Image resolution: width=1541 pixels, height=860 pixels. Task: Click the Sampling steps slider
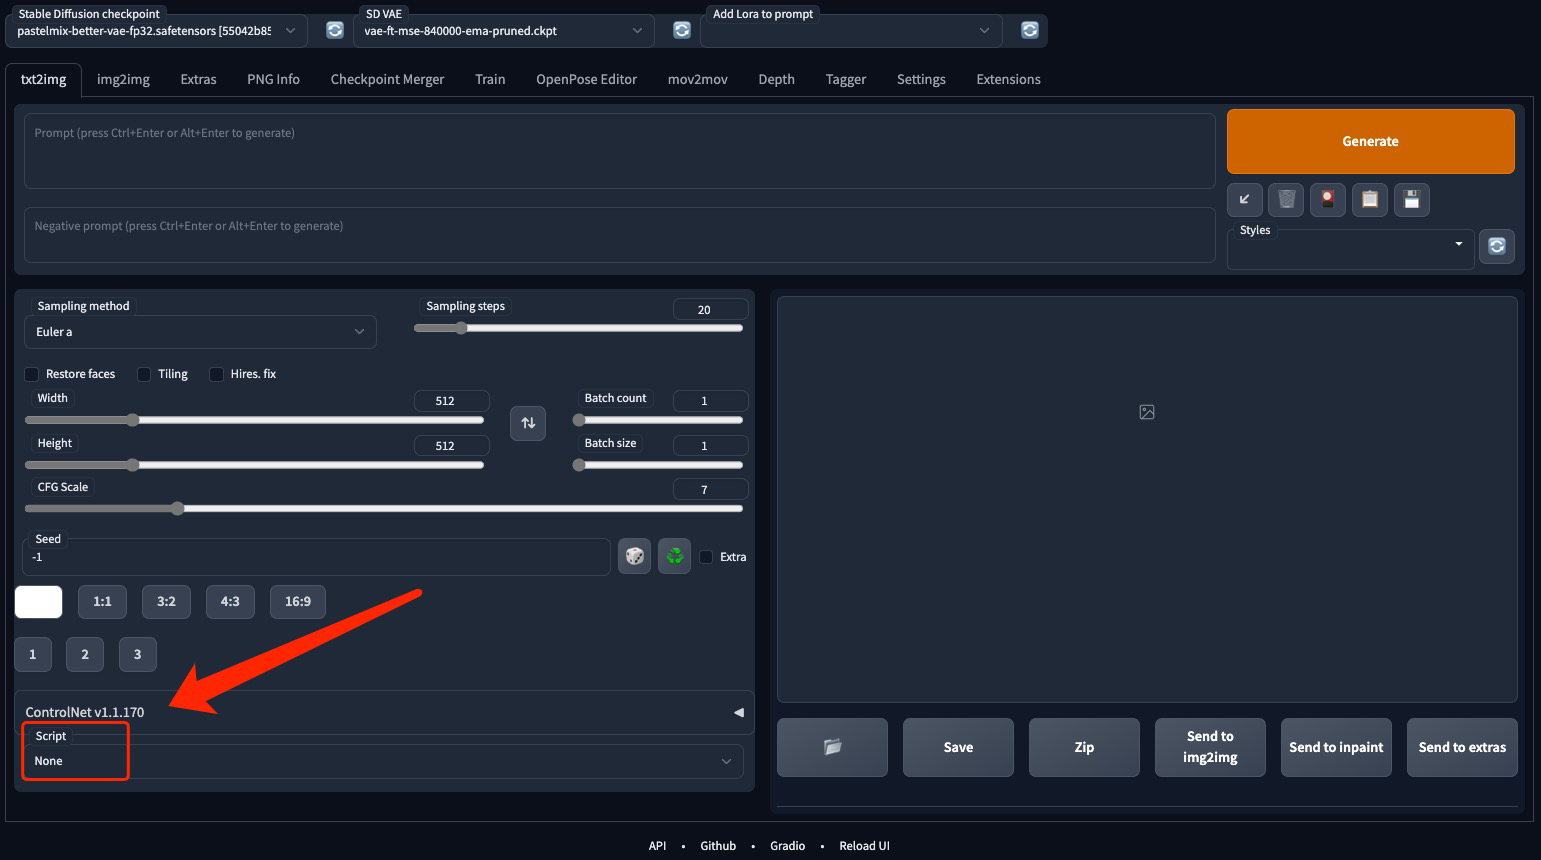point(579,328)
